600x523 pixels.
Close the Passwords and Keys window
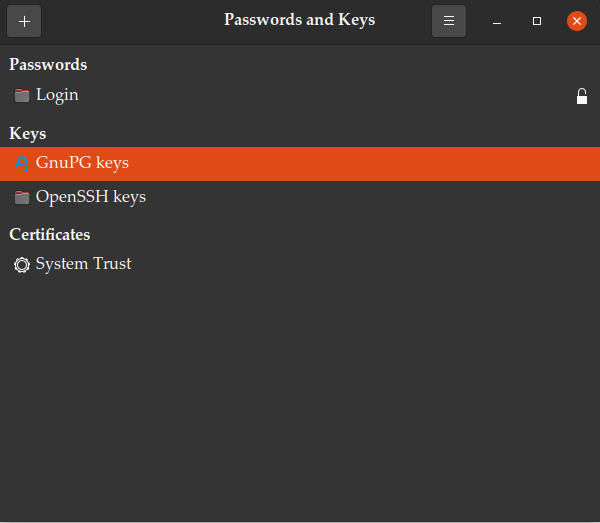(x=576, y=21)
